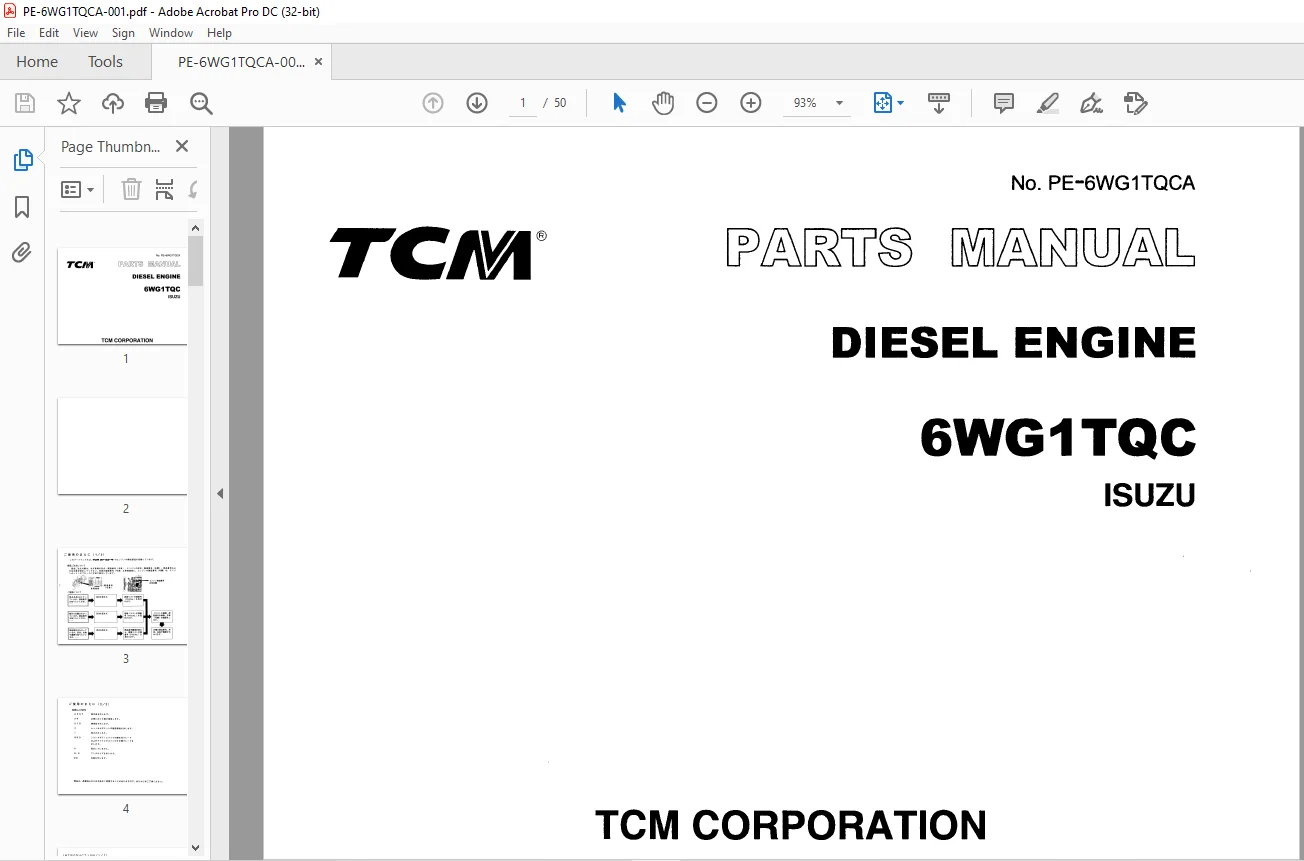Screen dimensions: 1304x861
Task: Select the blank page 2 thumbnail
Action: point(122,446)
